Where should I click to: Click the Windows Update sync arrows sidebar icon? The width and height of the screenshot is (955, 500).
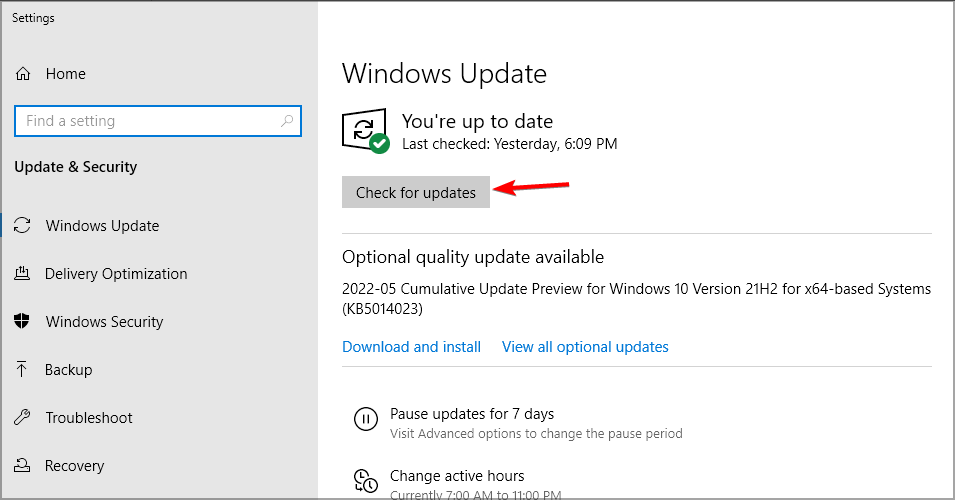[x=23, y=225]
